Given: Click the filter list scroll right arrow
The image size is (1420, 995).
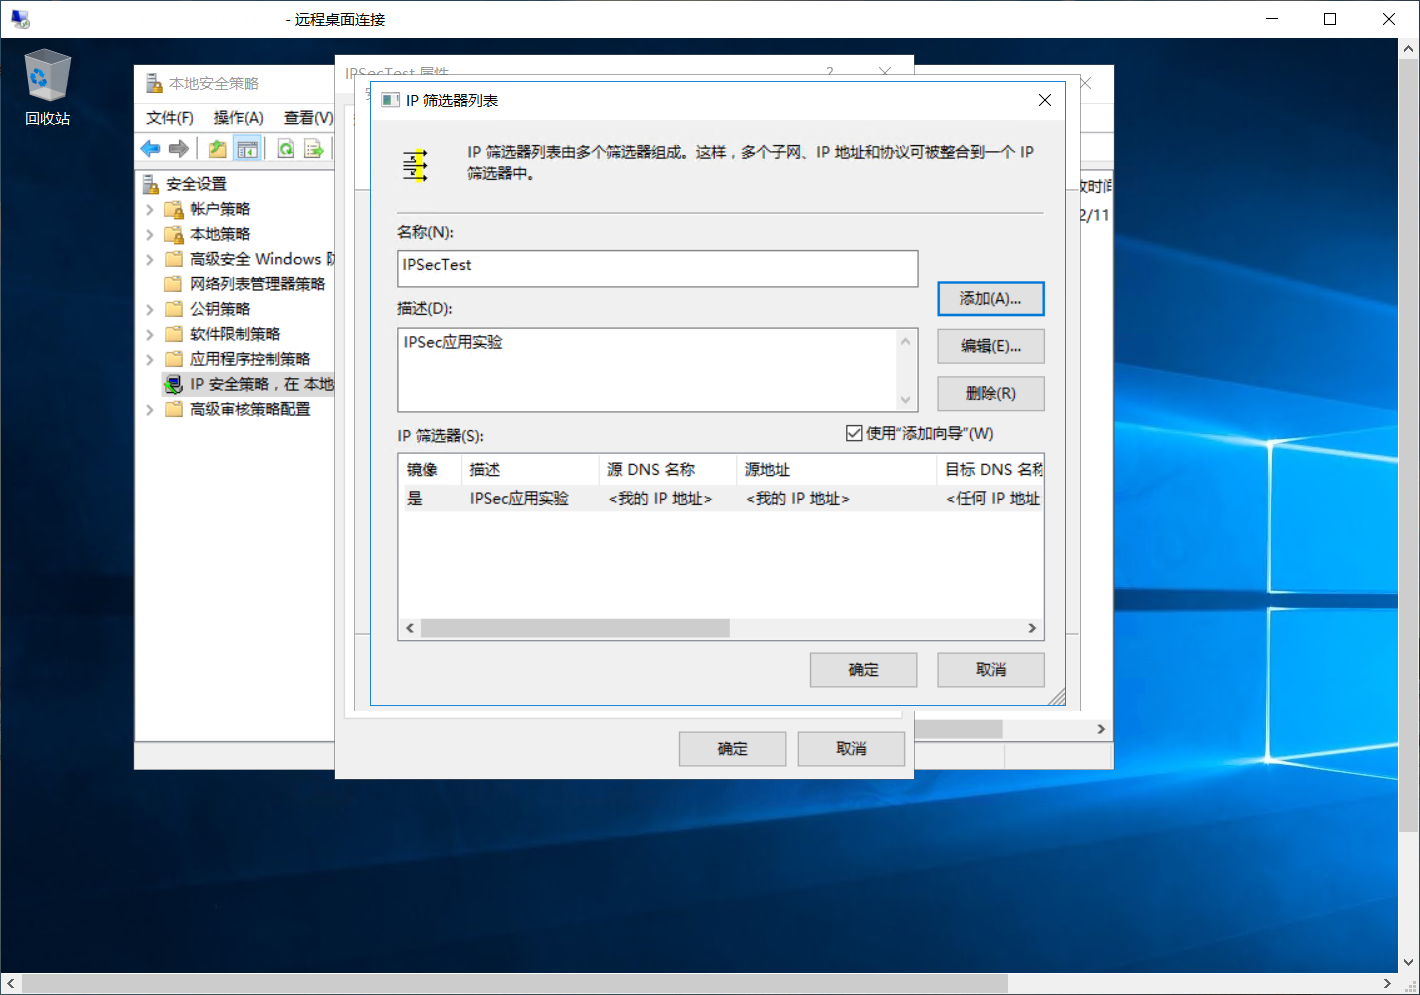Looking at the screenshot, I should tap(1032, 628).
